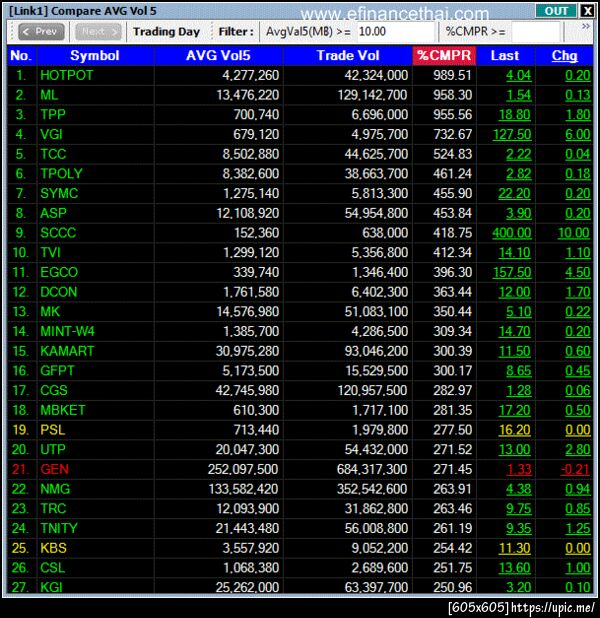Click the Chg column header link
Screen dimensions: 600x618
[565, 56]
